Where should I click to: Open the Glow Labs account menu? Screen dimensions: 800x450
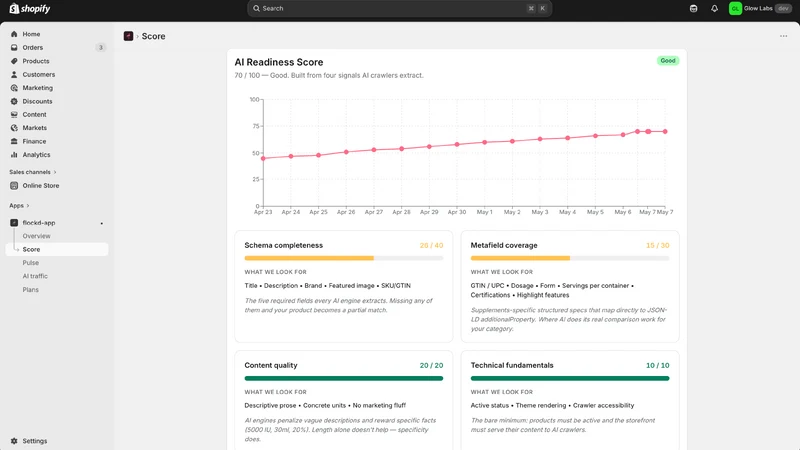760,8
